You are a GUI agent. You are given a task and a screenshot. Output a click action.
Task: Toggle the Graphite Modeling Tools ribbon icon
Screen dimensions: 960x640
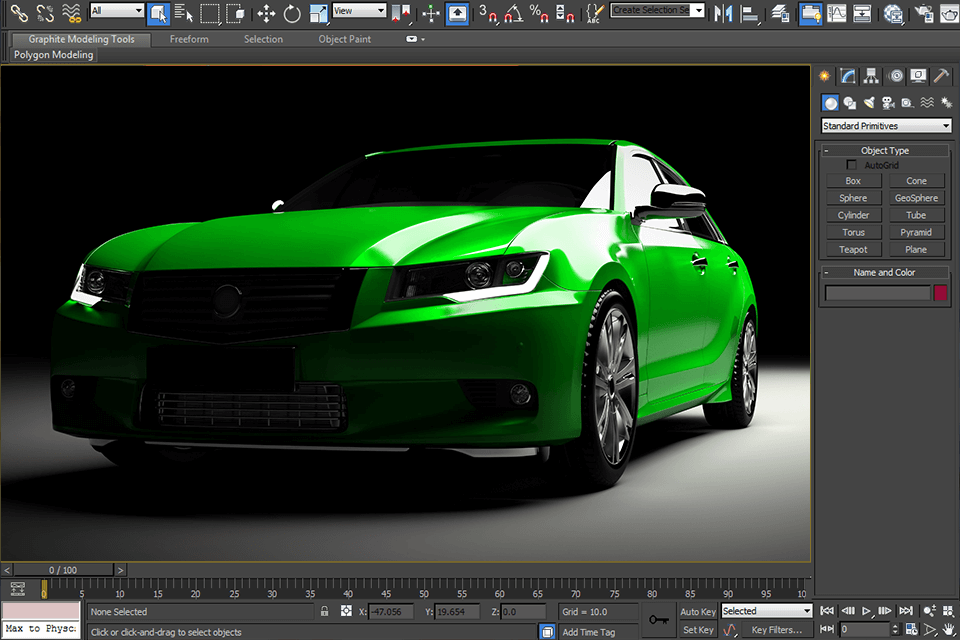(x=810, y=13)
